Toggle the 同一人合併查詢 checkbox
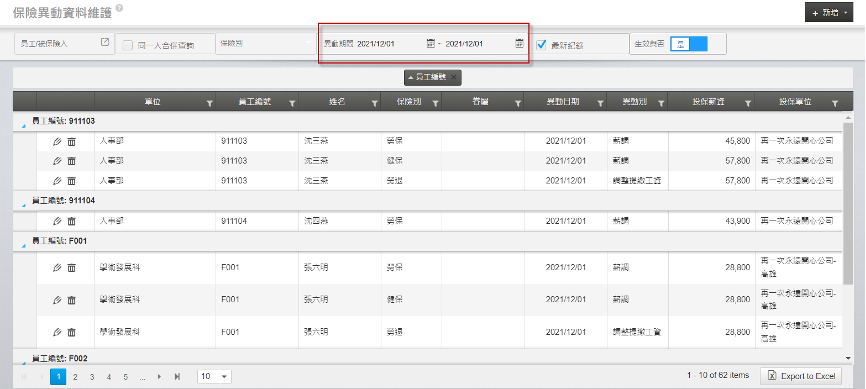This screenshot has height=389, width=866. (127, 45)
